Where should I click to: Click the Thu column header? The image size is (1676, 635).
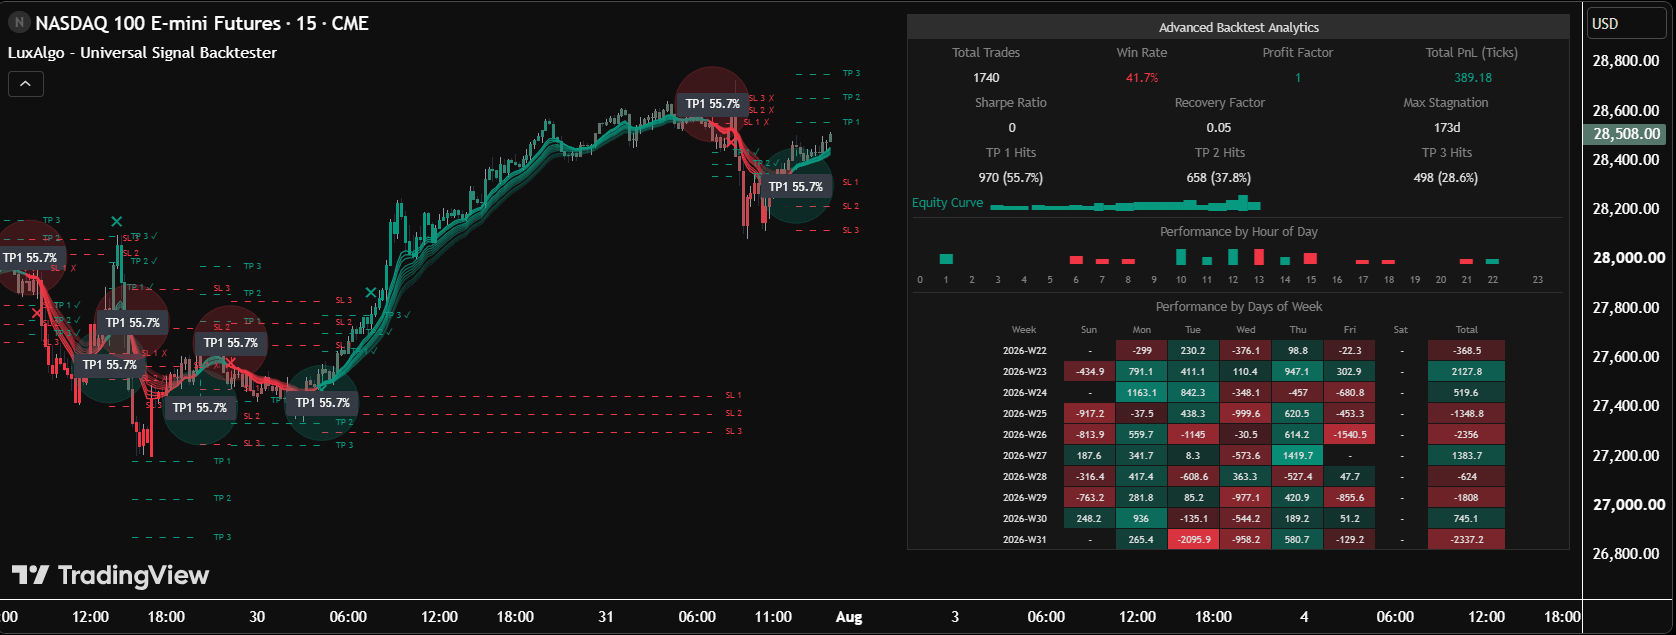(1297, 330)
